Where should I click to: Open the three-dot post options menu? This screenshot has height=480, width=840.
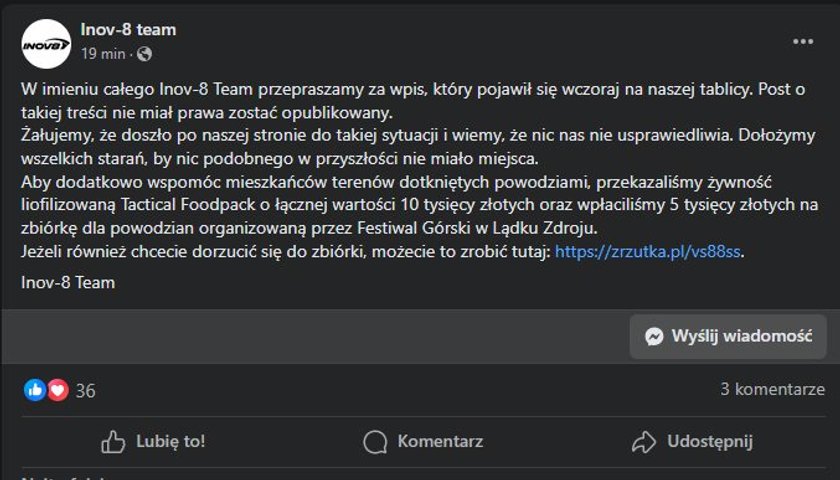pos(803,42)
